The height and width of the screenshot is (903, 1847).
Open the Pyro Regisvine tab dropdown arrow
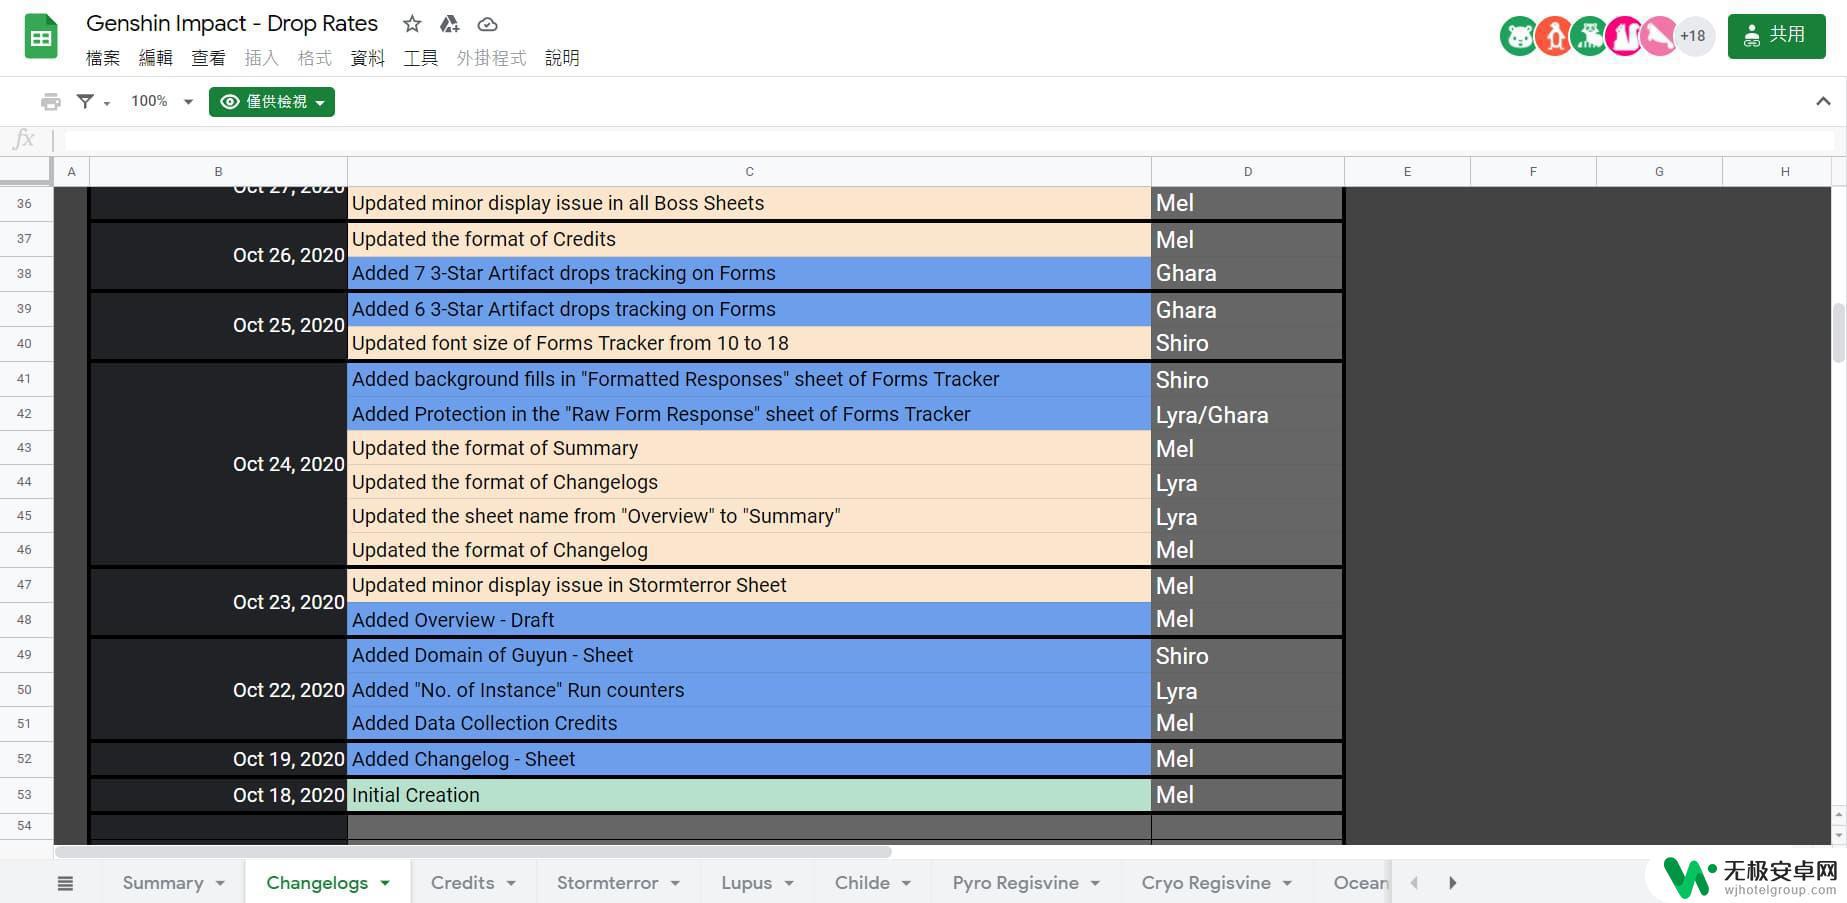[x=1095, y=883]
